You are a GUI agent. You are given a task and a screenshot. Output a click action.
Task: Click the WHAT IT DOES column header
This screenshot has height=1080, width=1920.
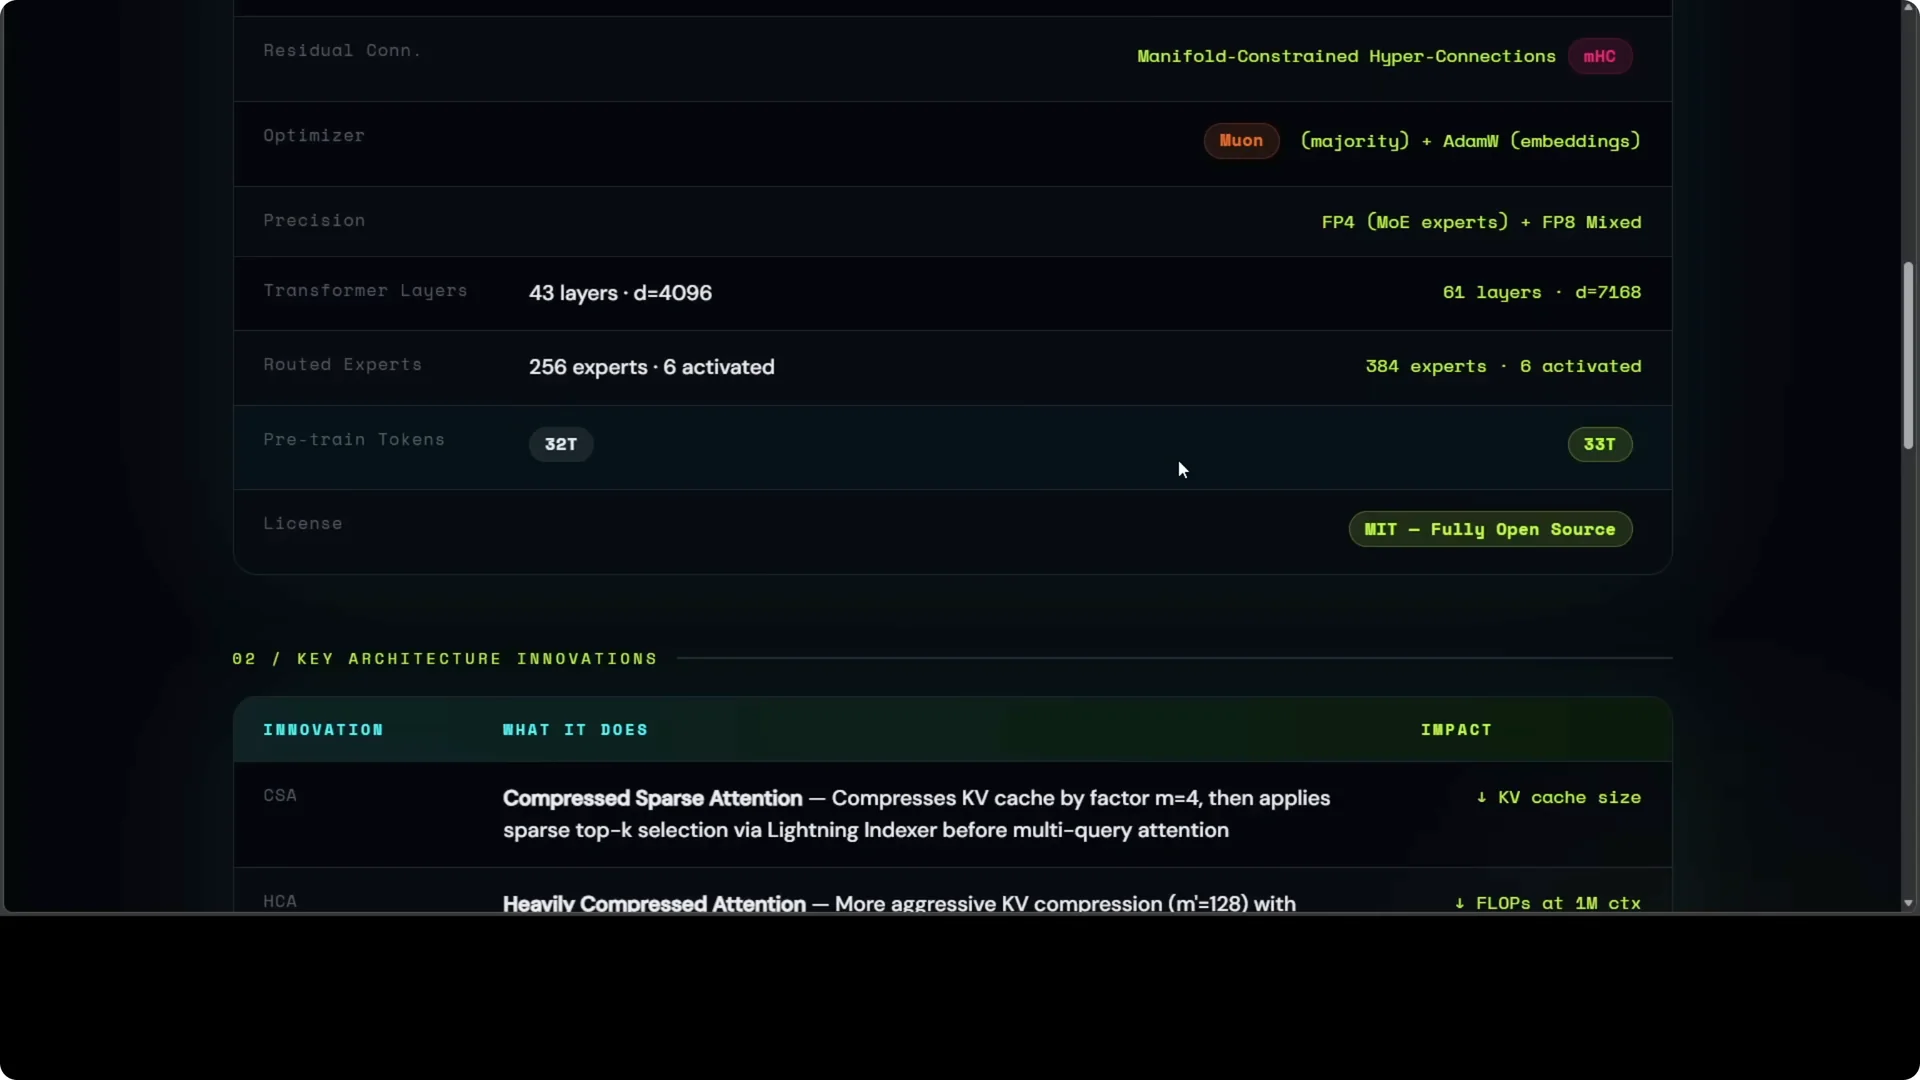(x=575, y=730)
